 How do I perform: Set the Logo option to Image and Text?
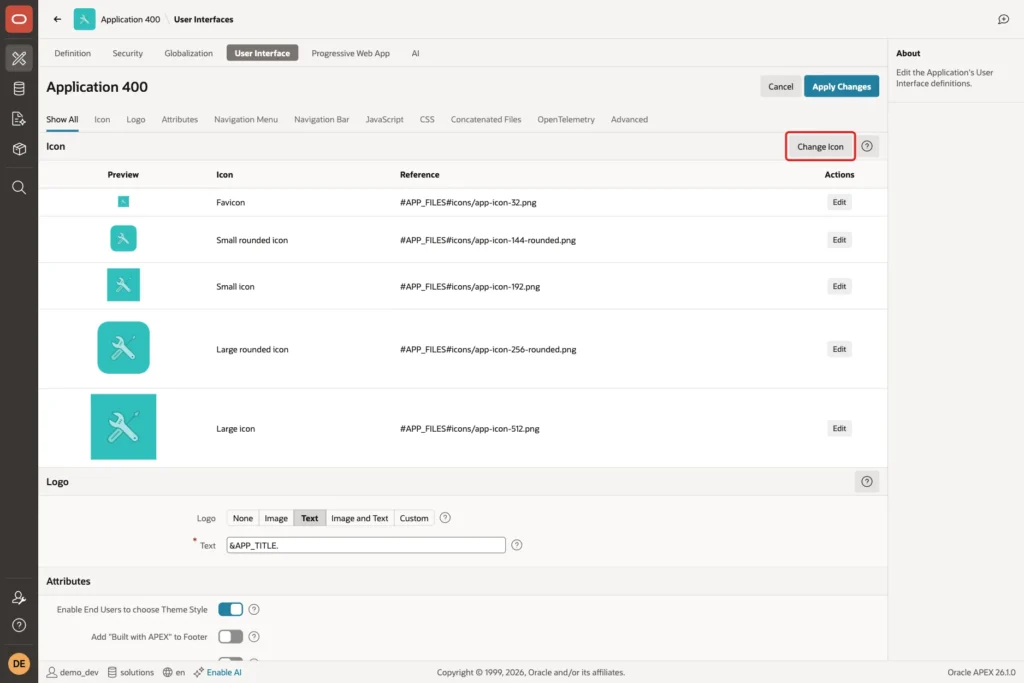click(x=359, y=518)
